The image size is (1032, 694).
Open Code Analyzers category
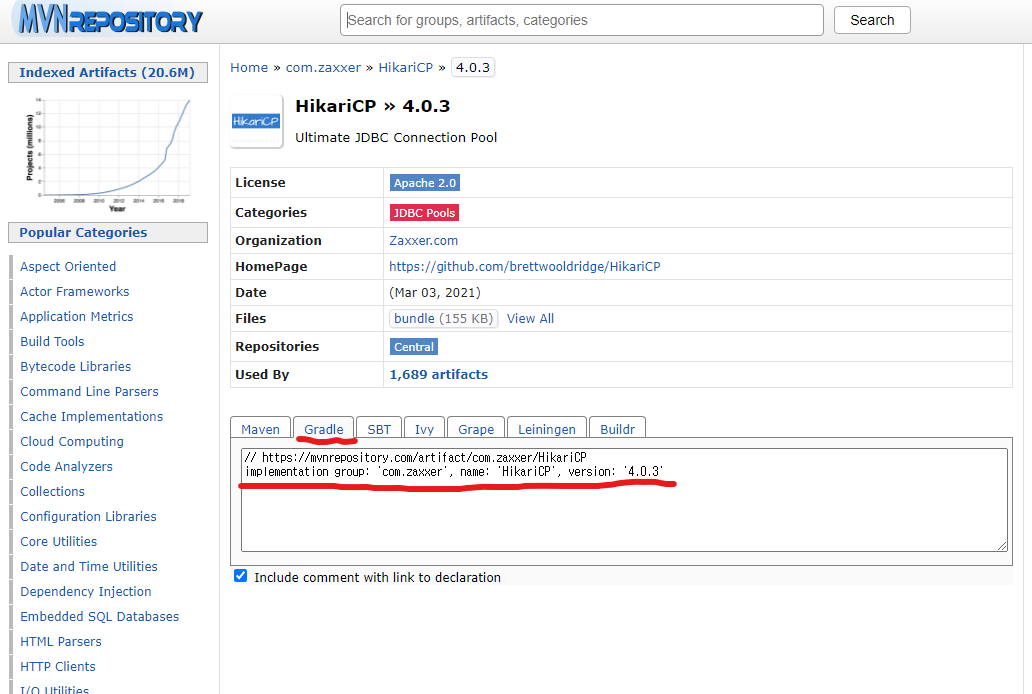66,466
